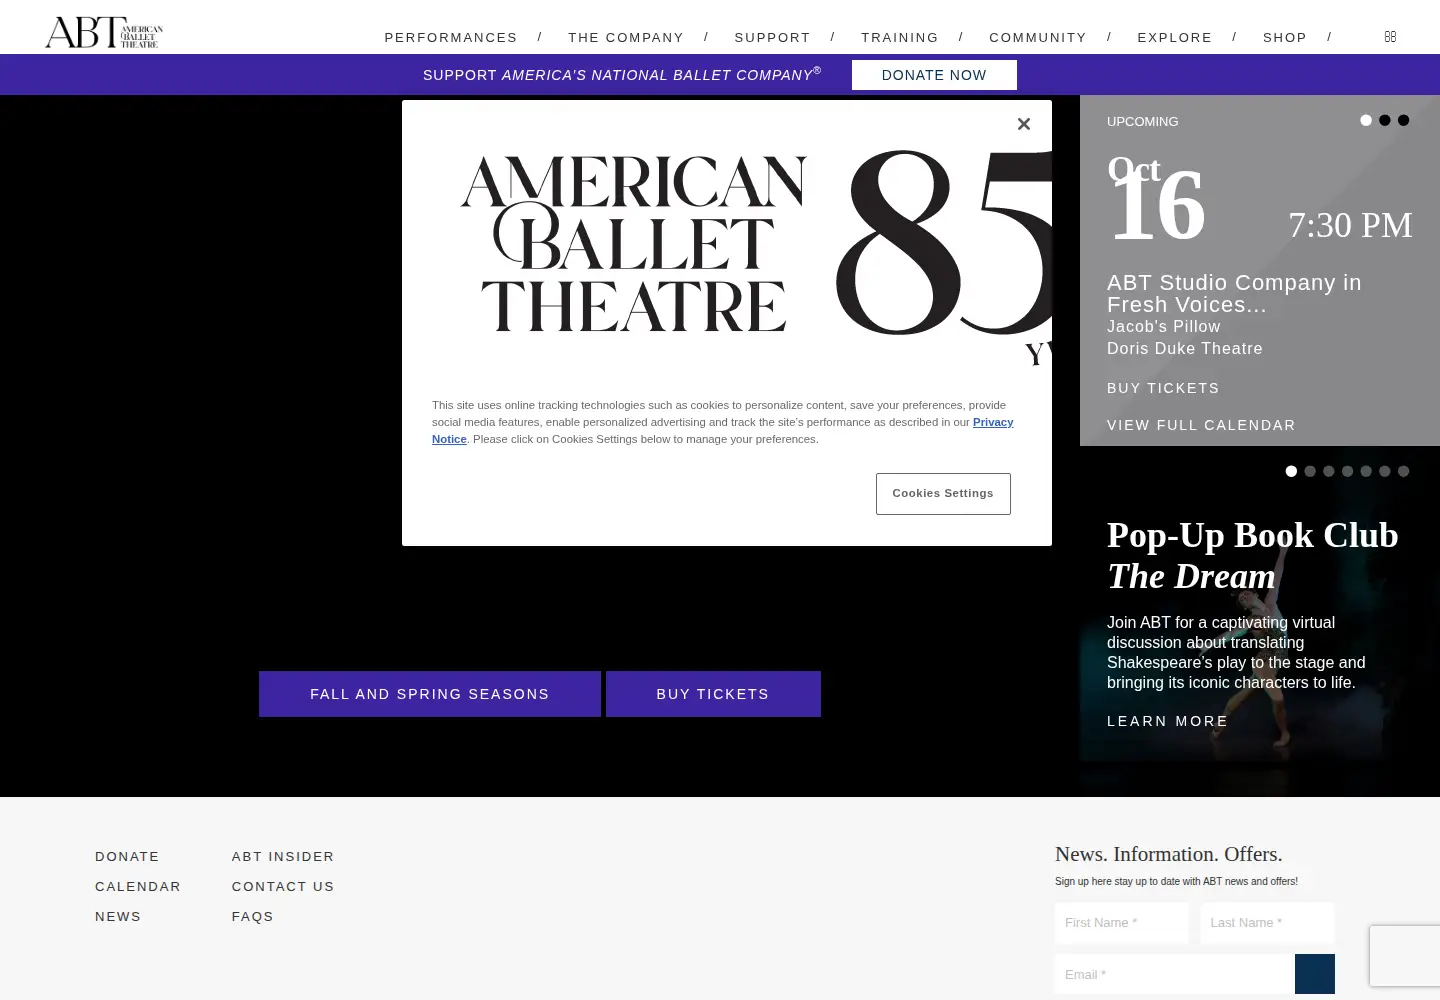The image size is (1440, 1000).
Task: Select the second dot of the Upcoming carousel
Action: (1385, 120)
